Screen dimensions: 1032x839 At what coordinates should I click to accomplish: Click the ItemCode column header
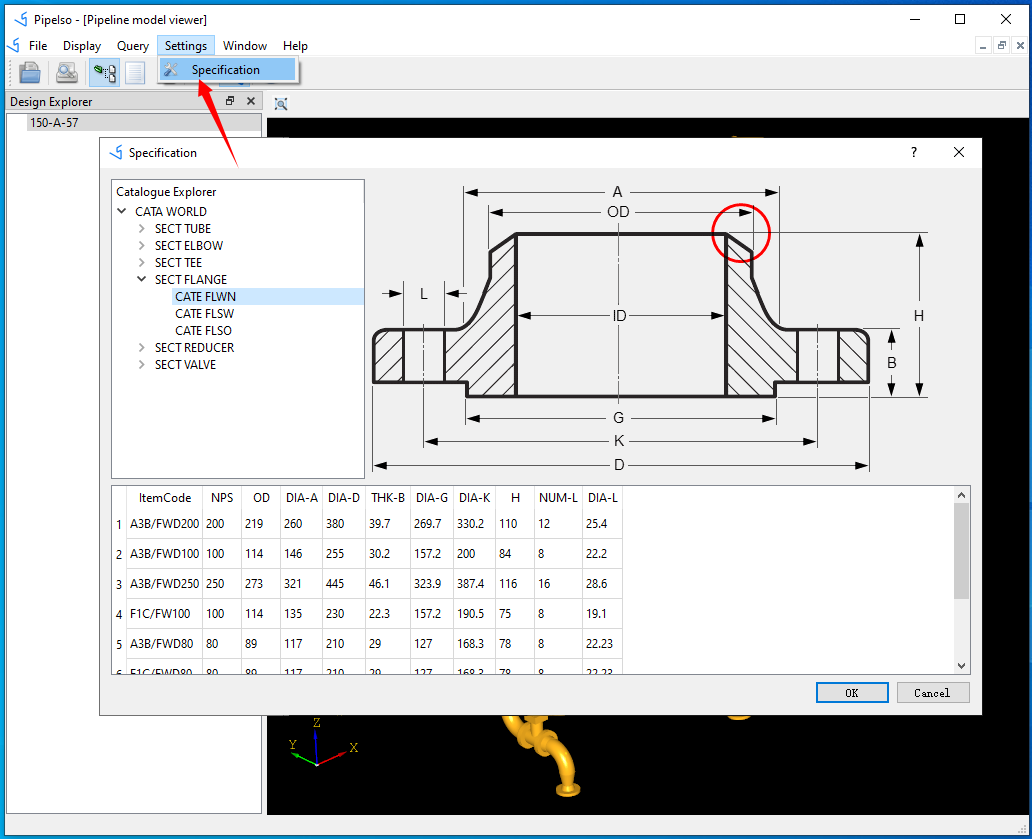(x=165, y=498)
